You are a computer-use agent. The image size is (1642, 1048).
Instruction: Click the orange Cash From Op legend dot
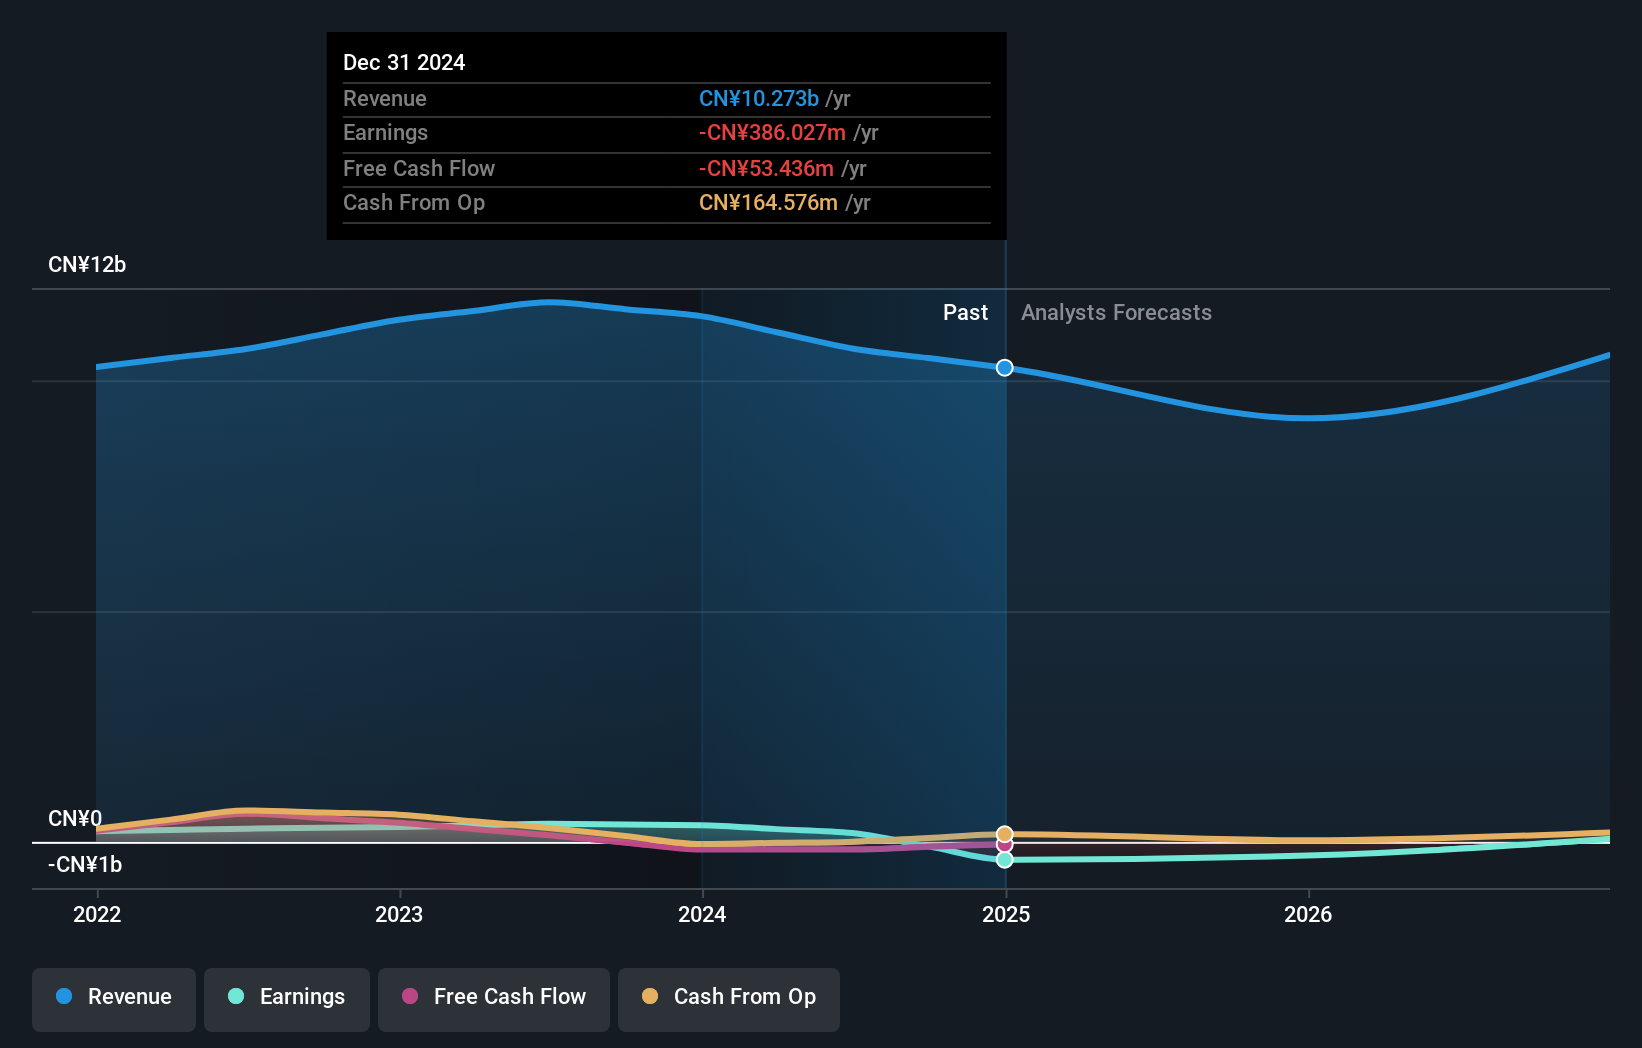pyautogui.click(x=650, y=997)
